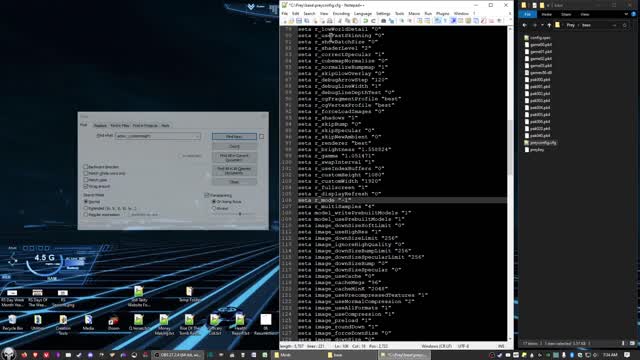
Task: Open the Language menu in Notepad++
Action: point(363,14)
